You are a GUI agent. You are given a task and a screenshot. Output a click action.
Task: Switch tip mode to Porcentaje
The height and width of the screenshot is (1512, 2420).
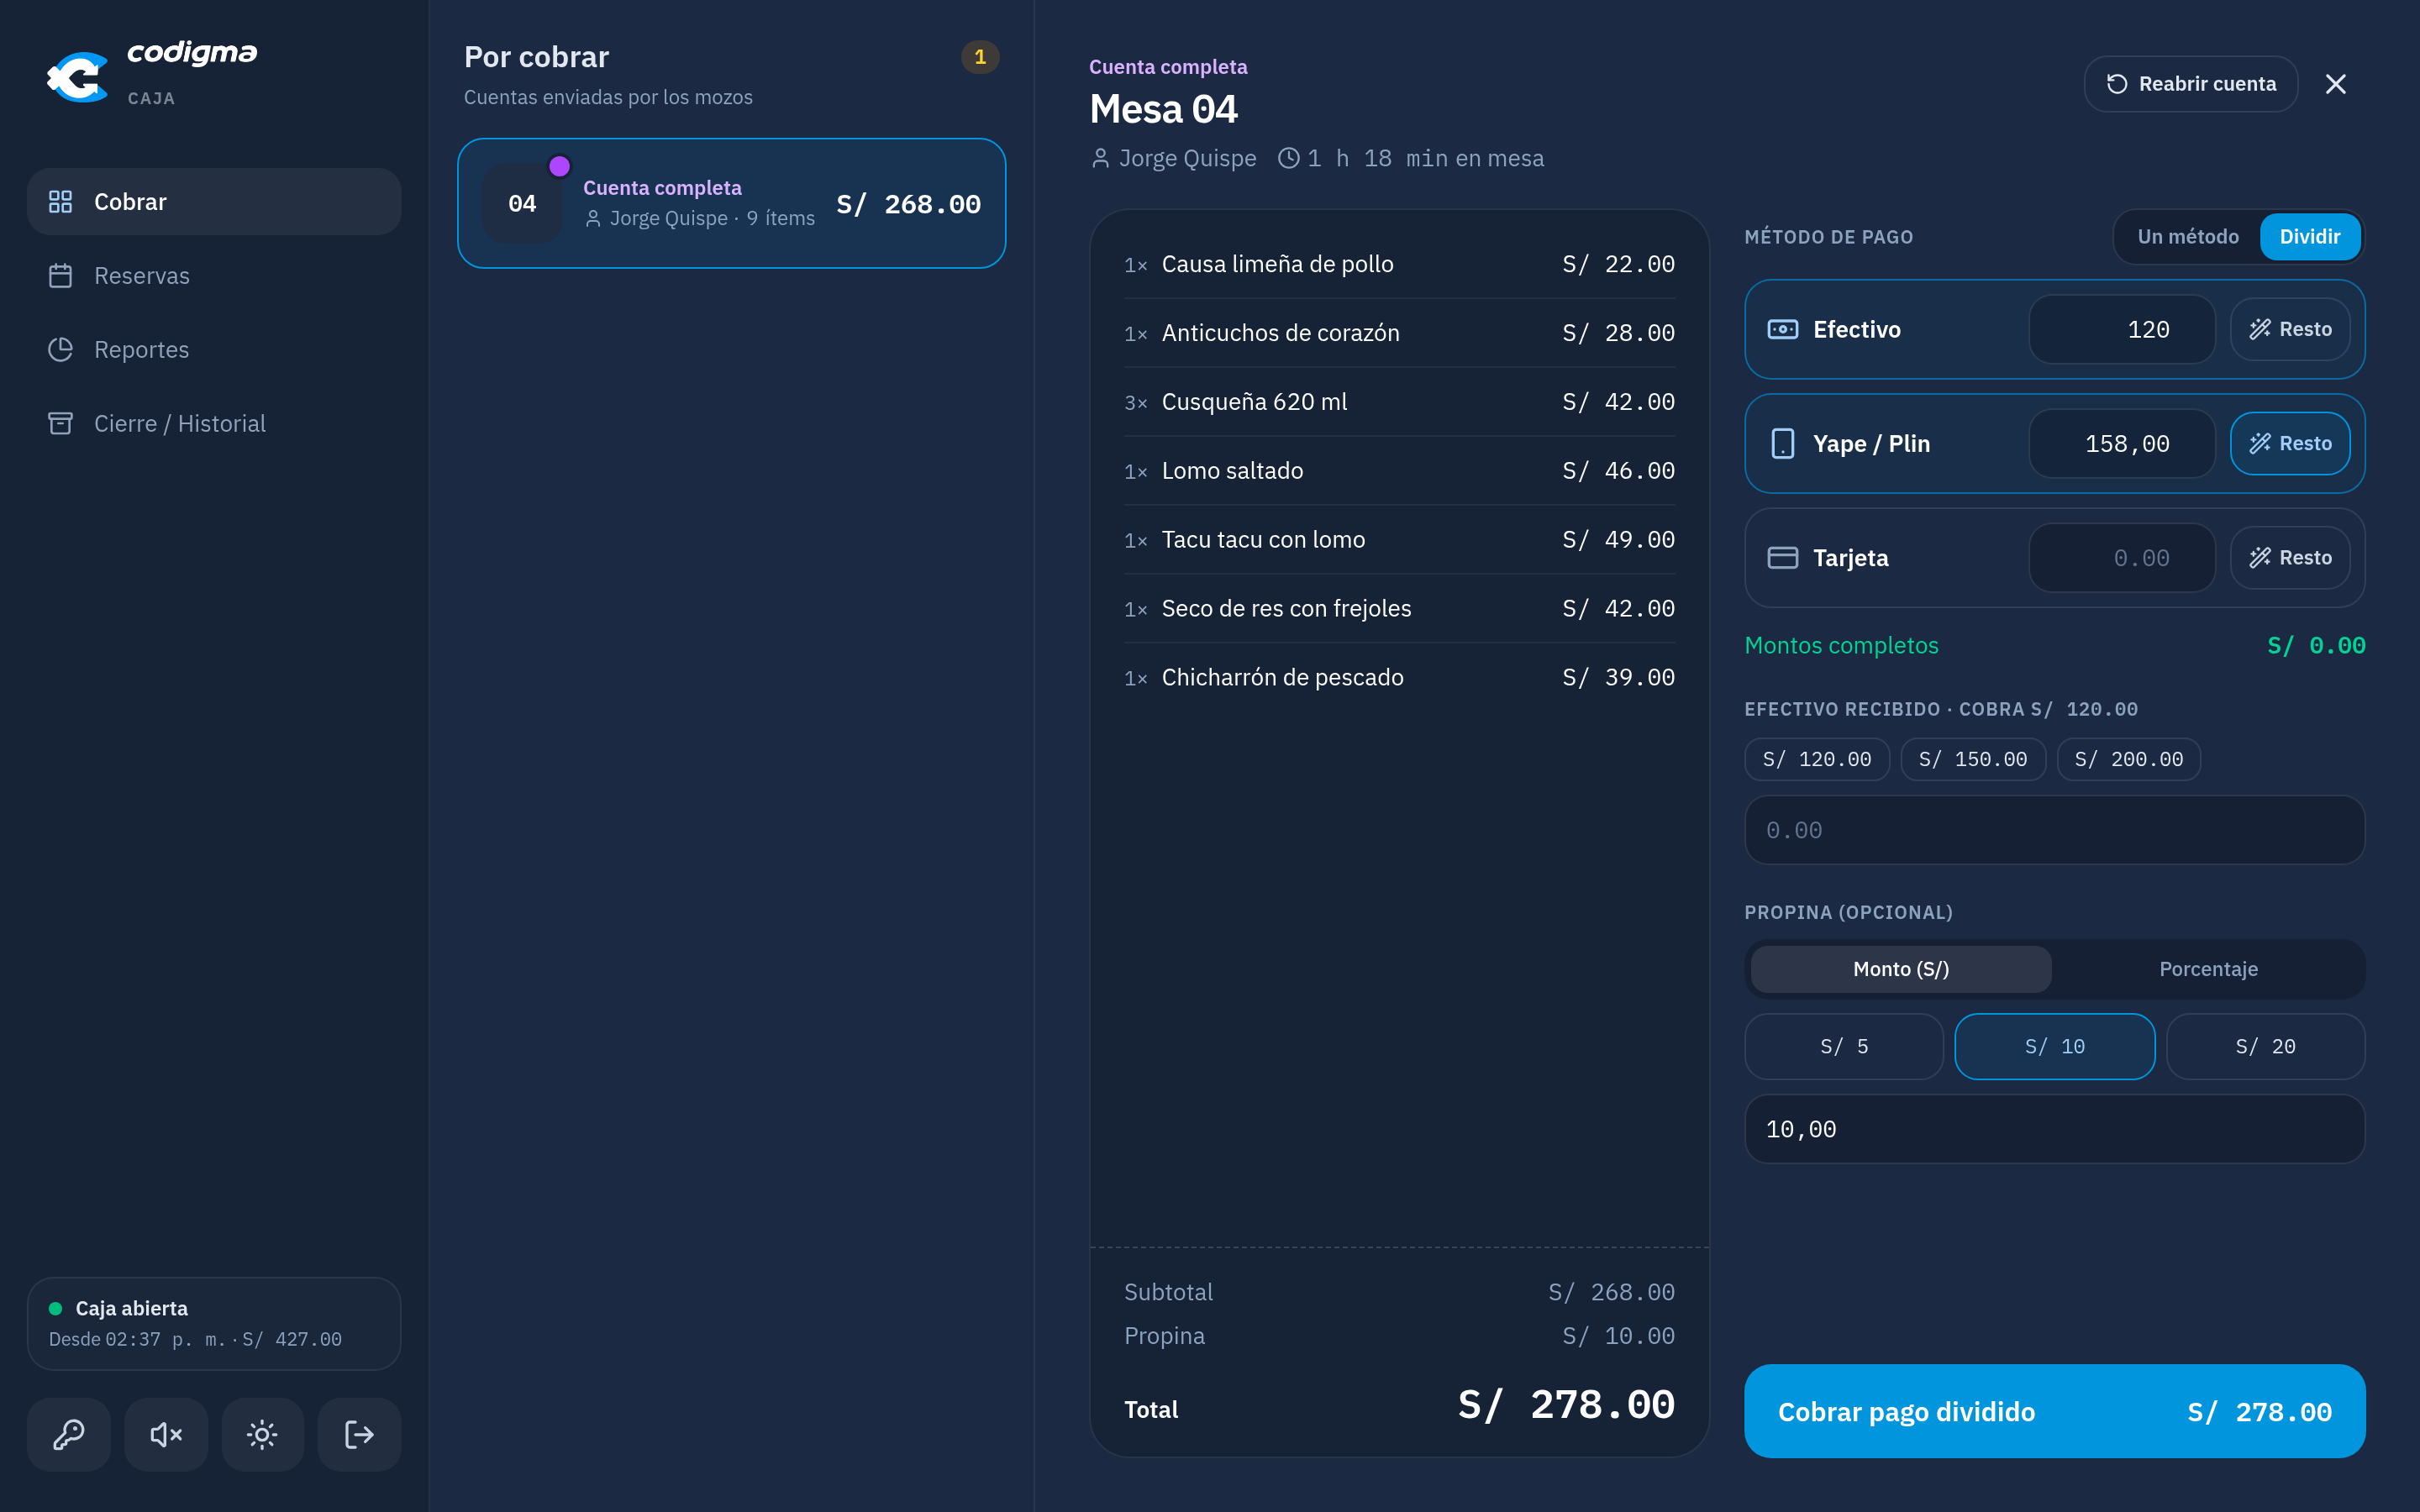(2208, 968)
